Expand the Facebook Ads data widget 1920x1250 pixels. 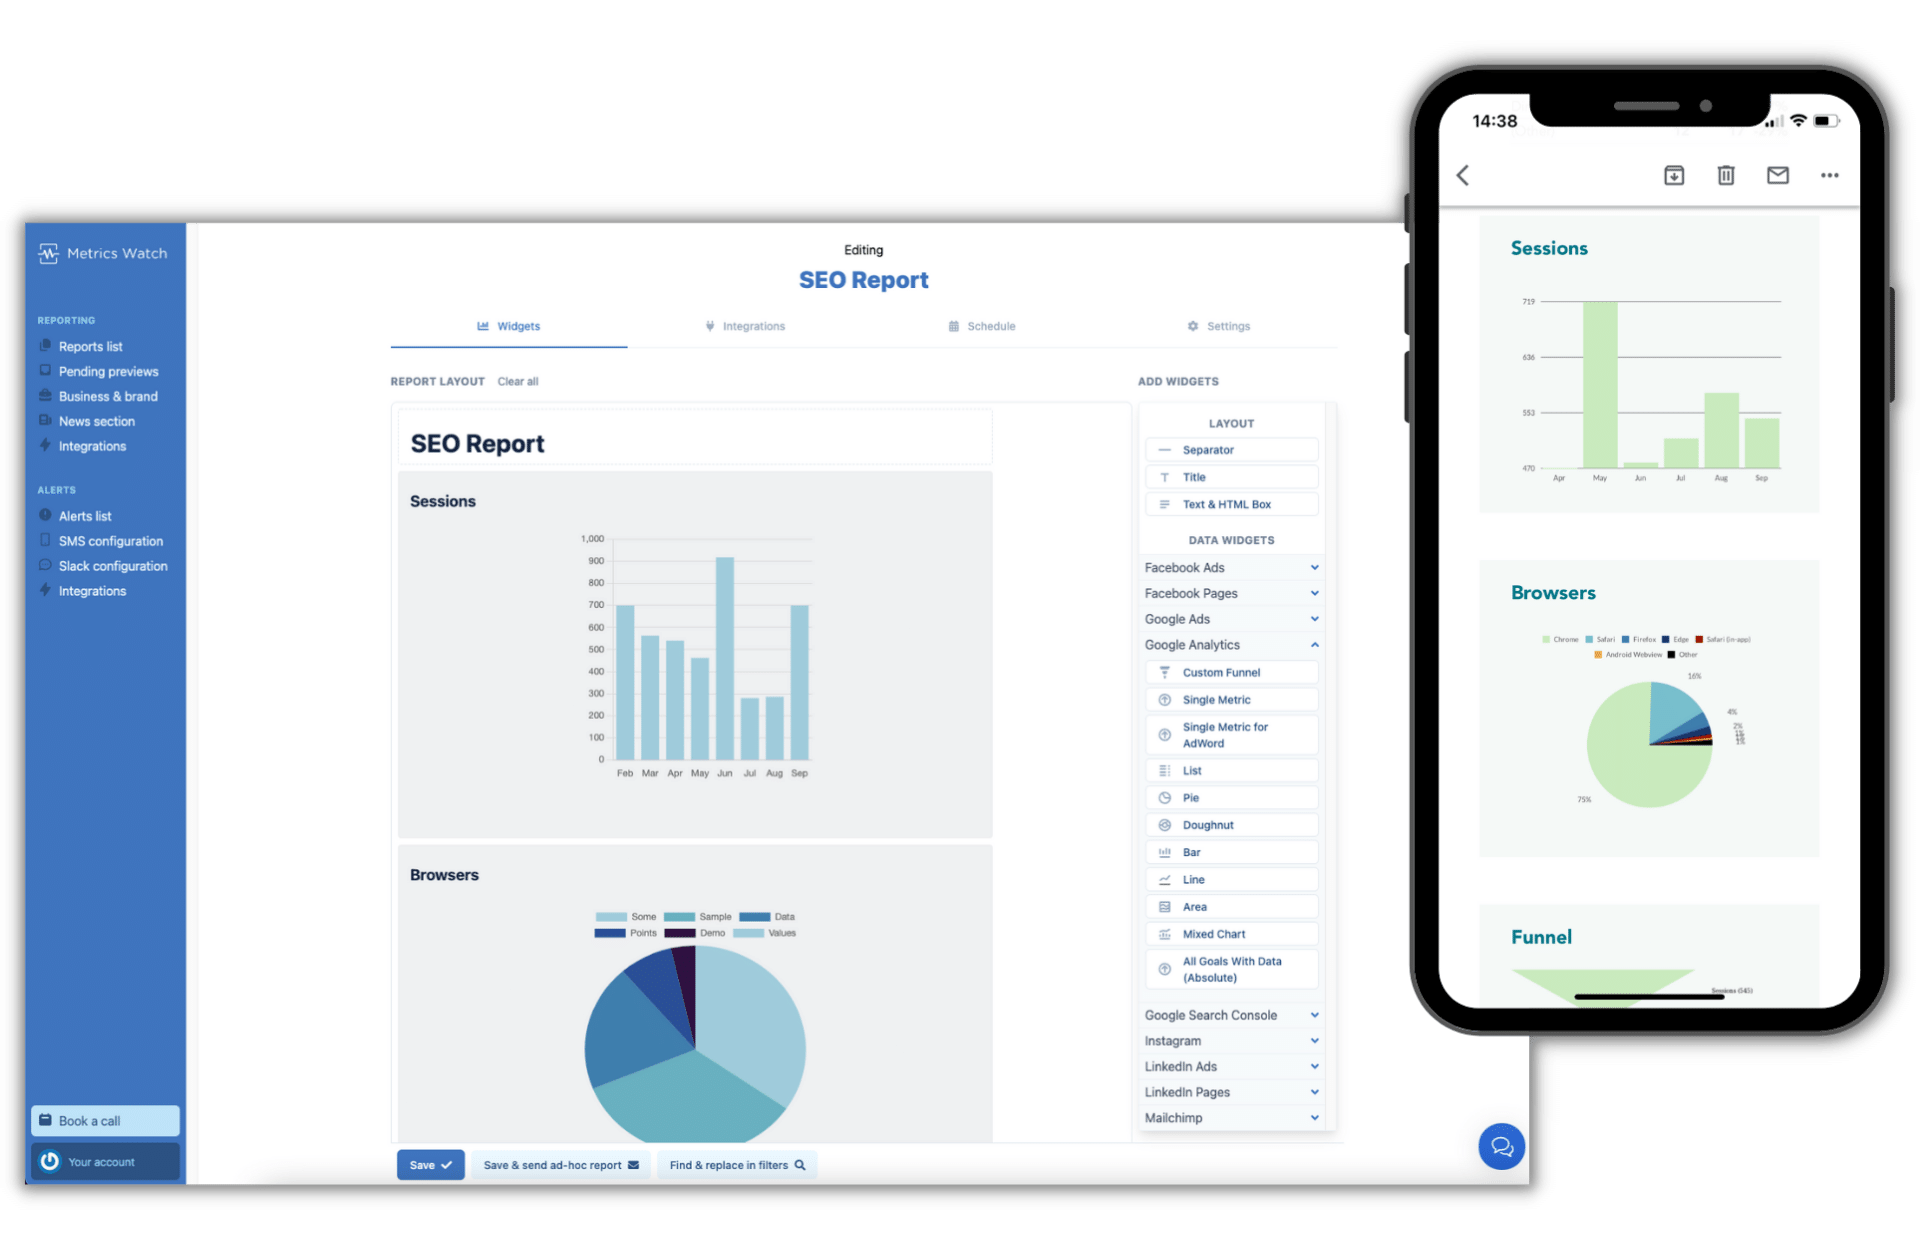pos(1315,568)
